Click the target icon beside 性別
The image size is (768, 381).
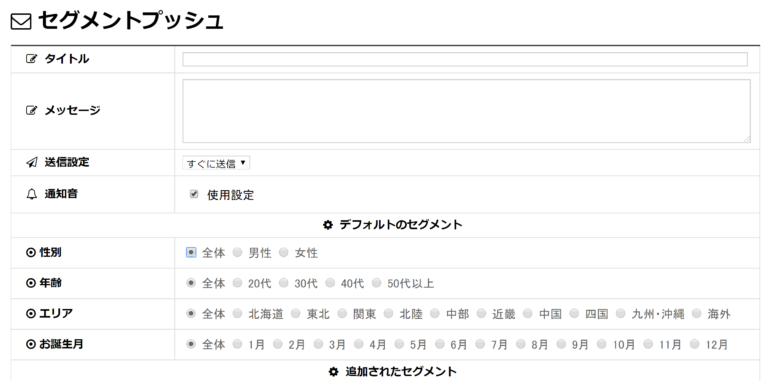tap(31, 253)
